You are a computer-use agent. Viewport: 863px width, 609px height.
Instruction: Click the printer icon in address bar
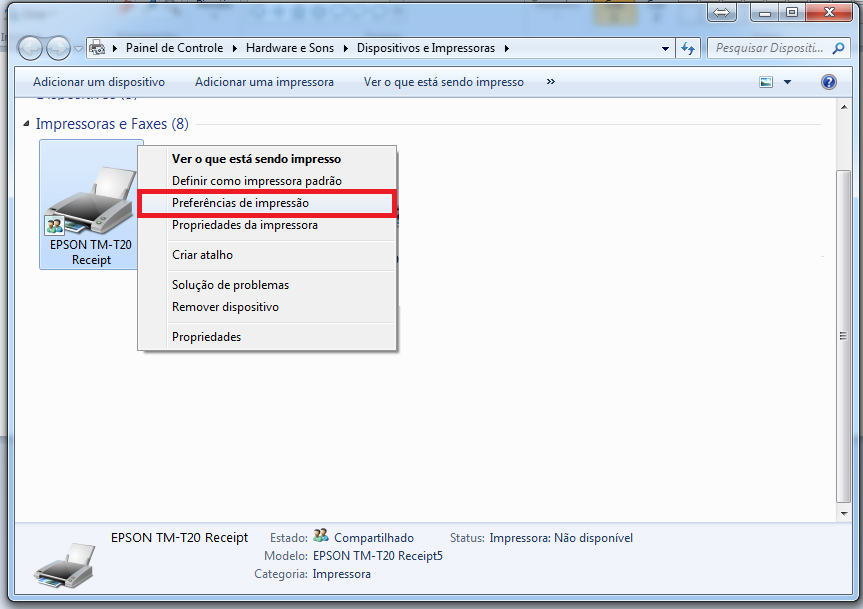point(98,48)
